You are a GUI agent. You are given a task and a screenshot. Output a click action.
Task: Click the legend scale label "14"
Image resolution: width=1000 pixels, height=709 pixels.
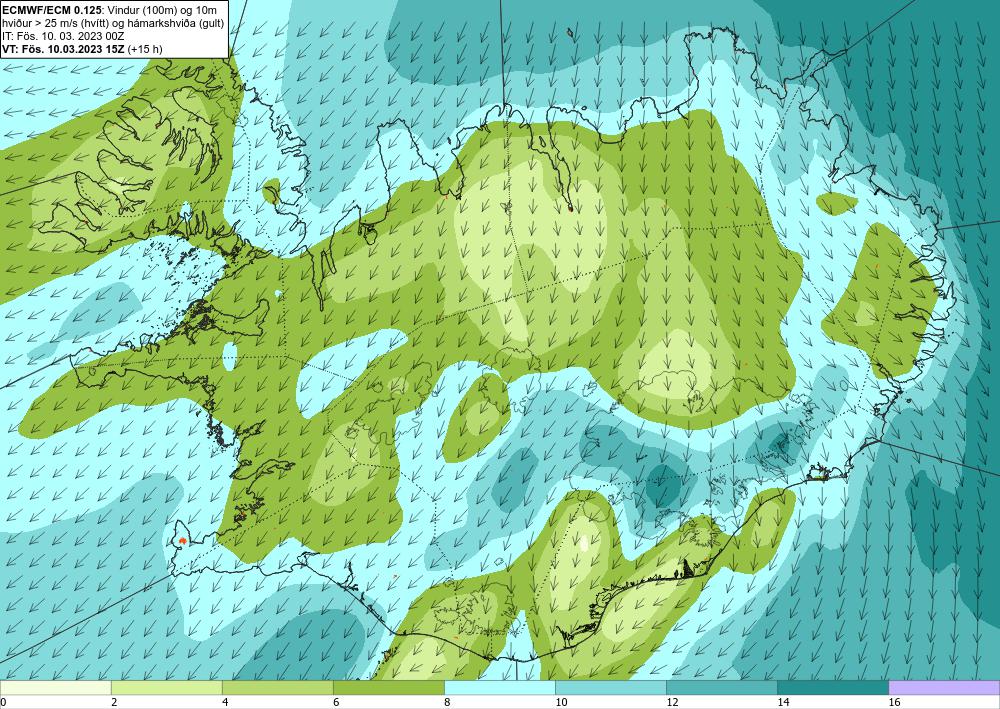(783, 702)
